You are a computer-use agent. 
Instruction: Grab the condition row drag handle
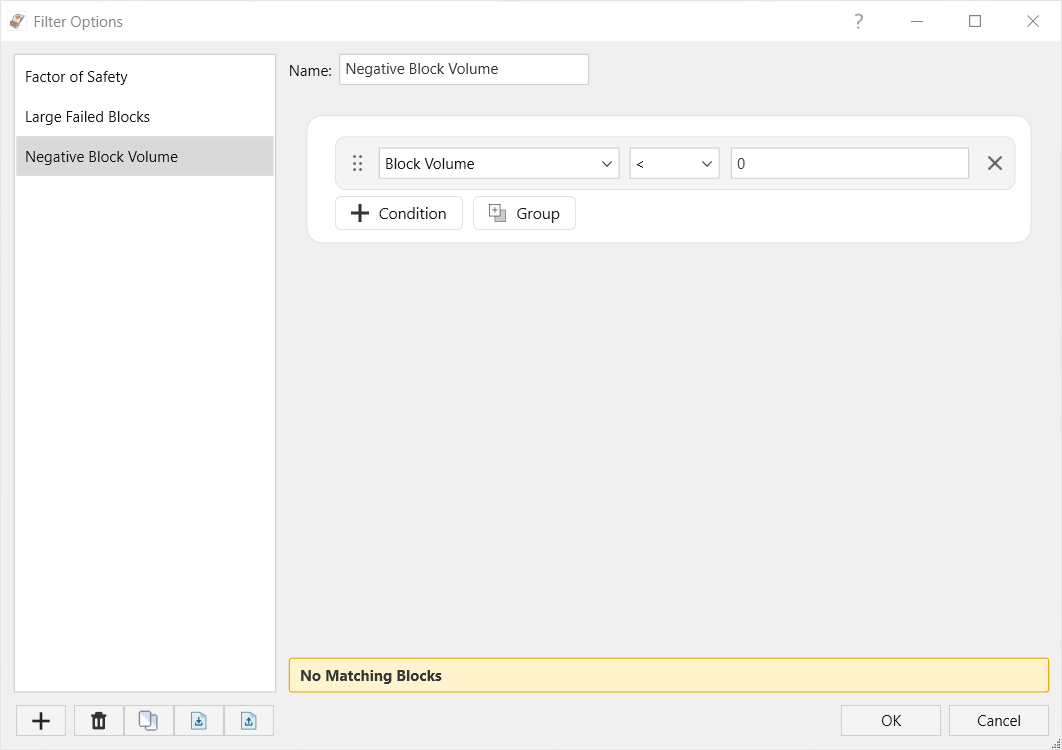[358, 163]
